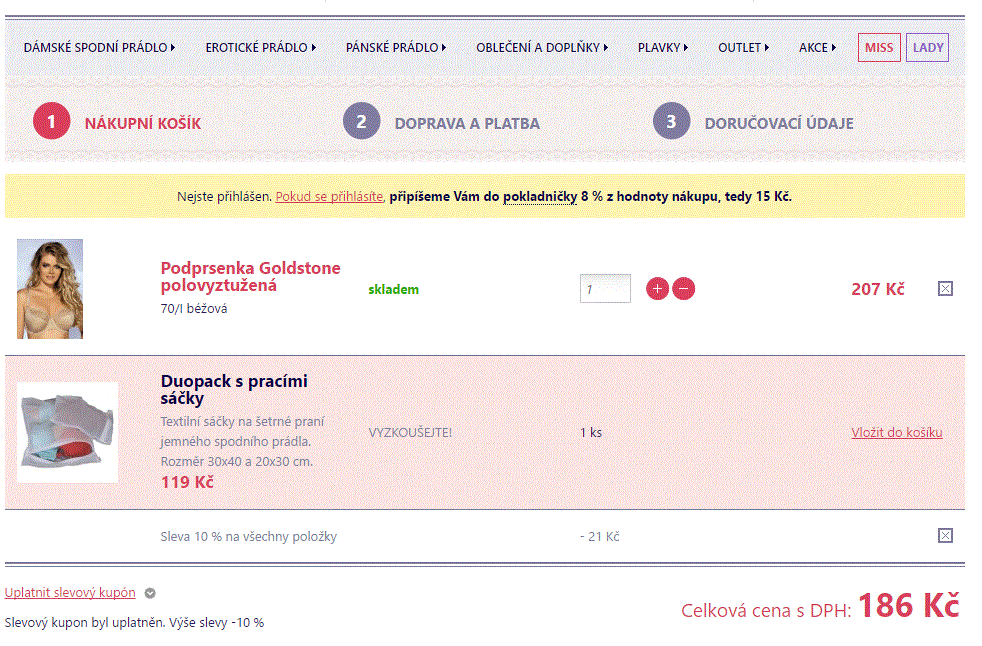Open the washing bags product thumbnail
Viewport: 982px width, 646px height.
68,432
